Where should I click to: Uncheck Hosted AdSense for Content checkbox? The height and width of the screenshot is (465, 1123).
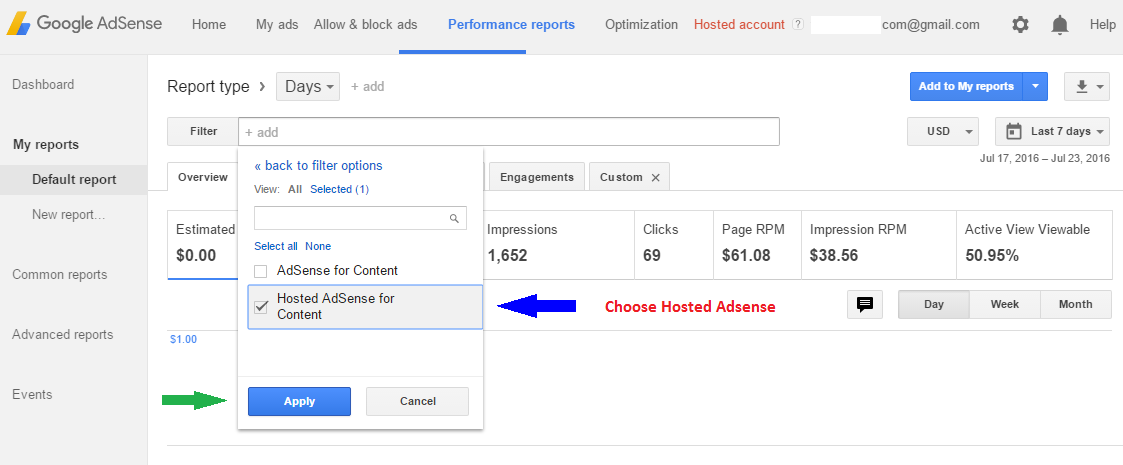(x=261, y=307)
